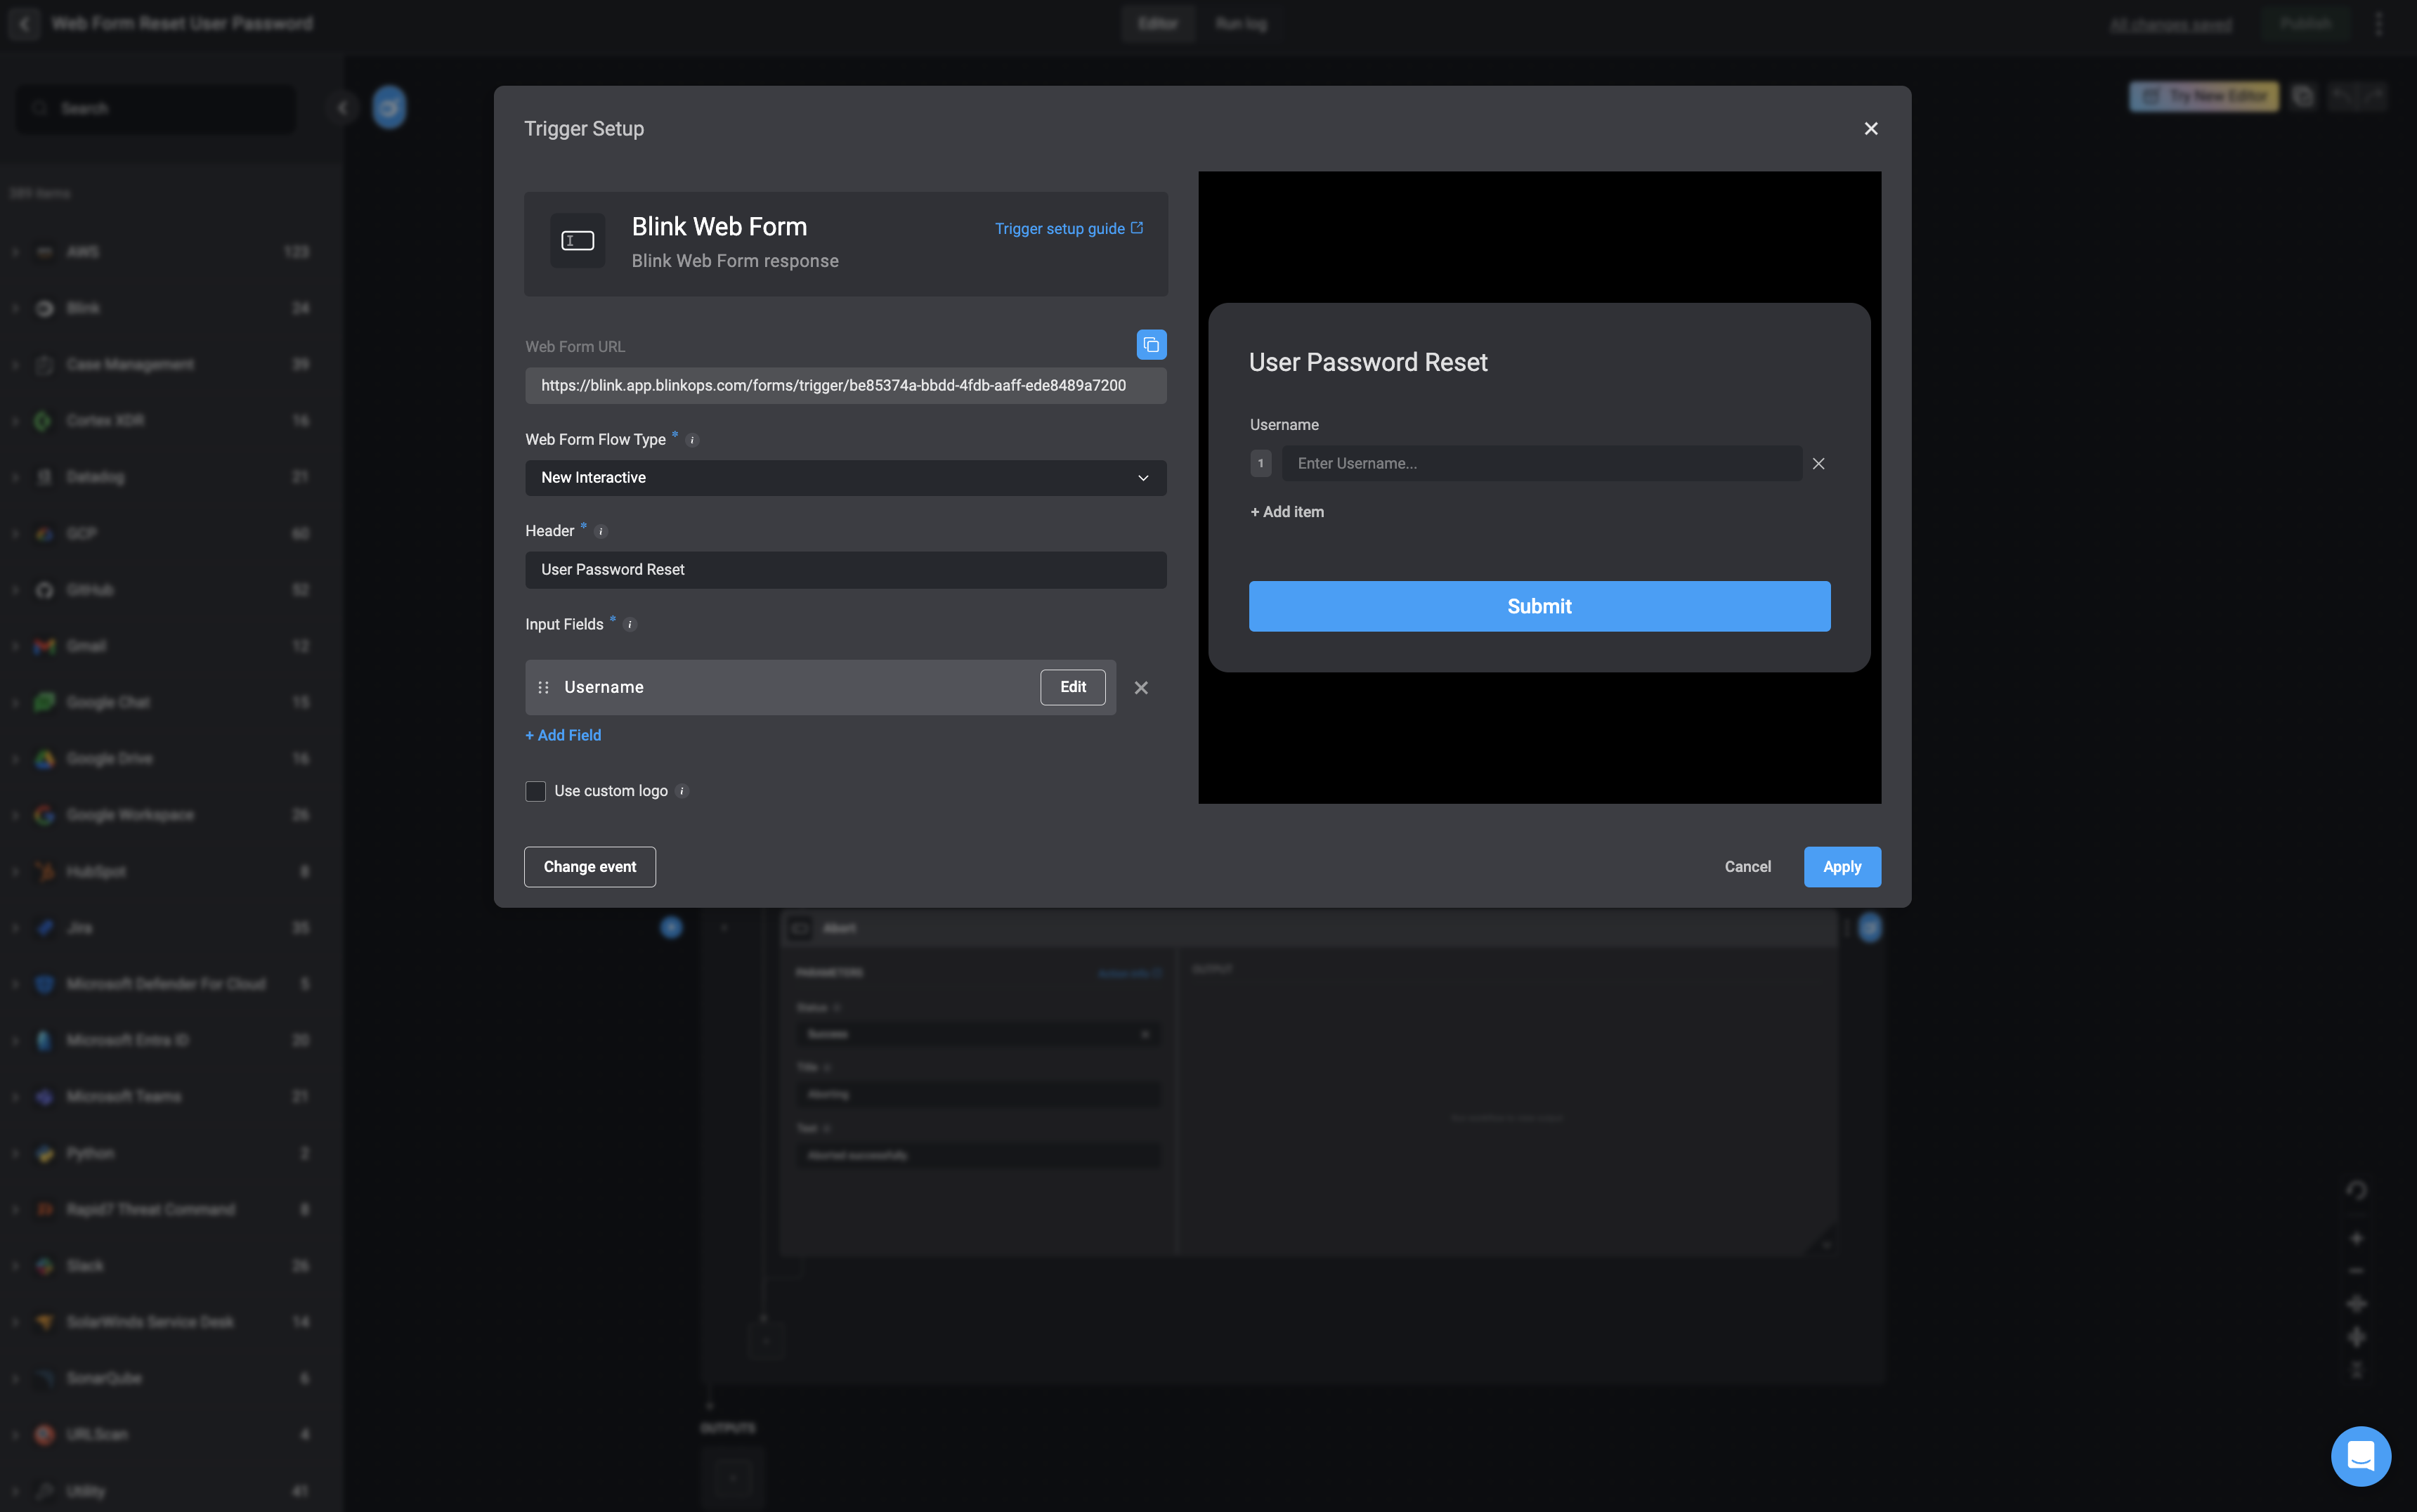The width and height of the screenshot is (2417, 1512).
Task: Remove username item in preview
Action: (x=1819, y=464)
